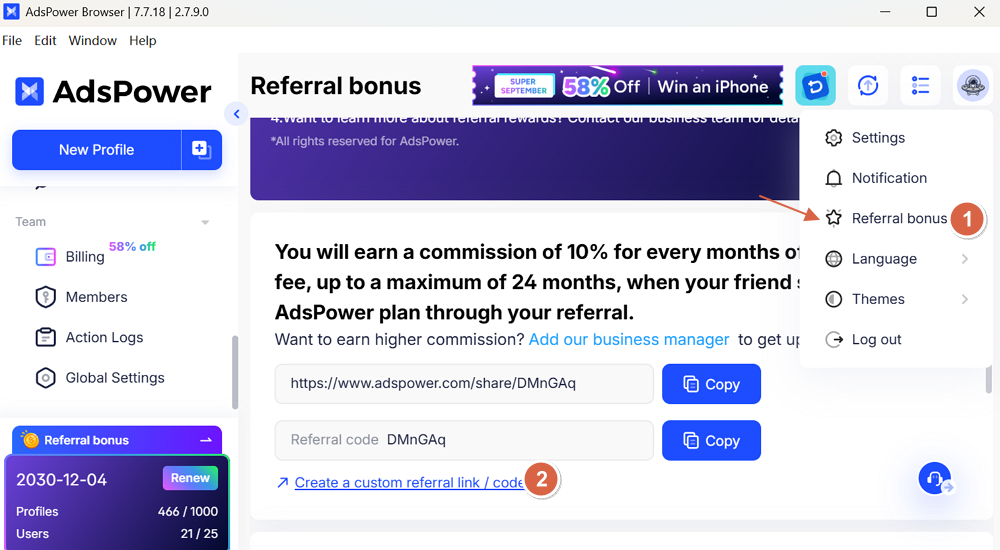
Task: Open the customer support chat bubble
Action: click(935, 479)
